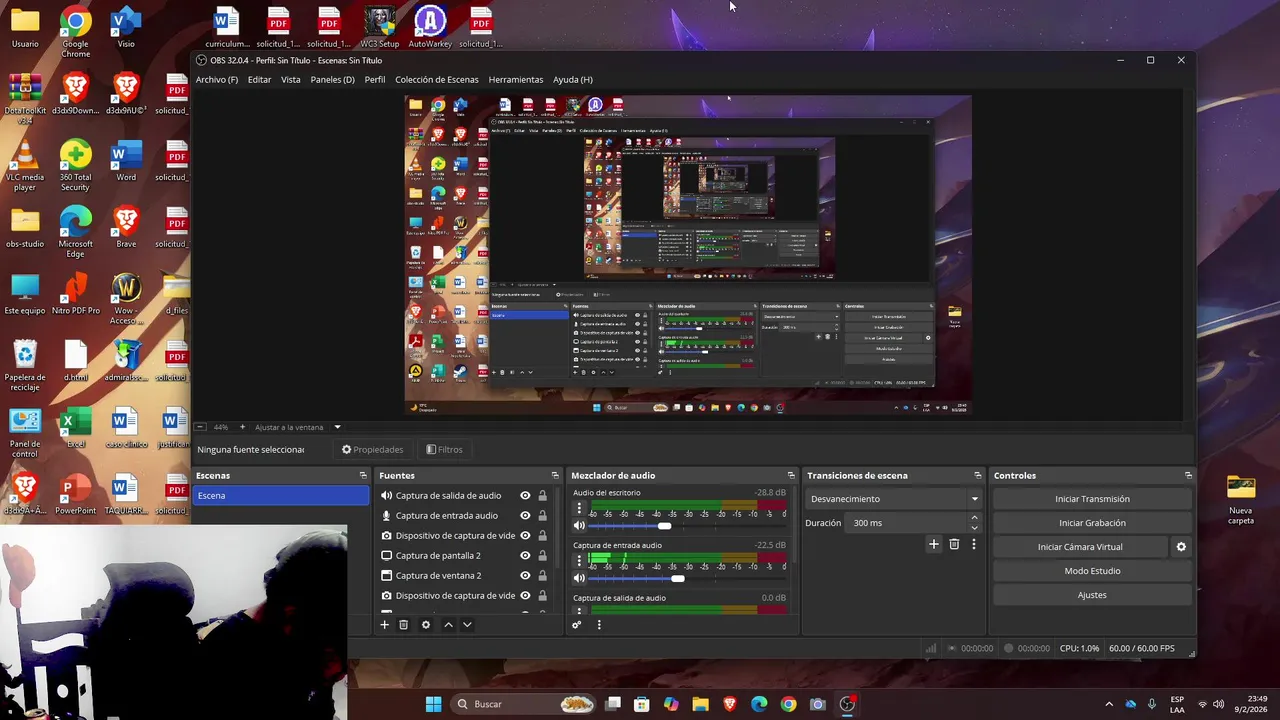Lock the Captura de salida de audio source

coord(542,496)
